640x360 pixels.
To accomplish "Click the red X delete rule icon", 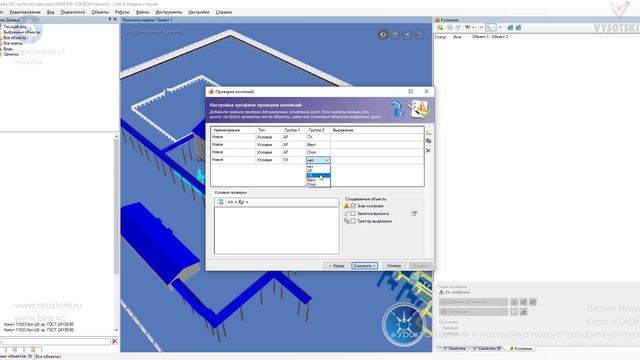I will [429, 151].
